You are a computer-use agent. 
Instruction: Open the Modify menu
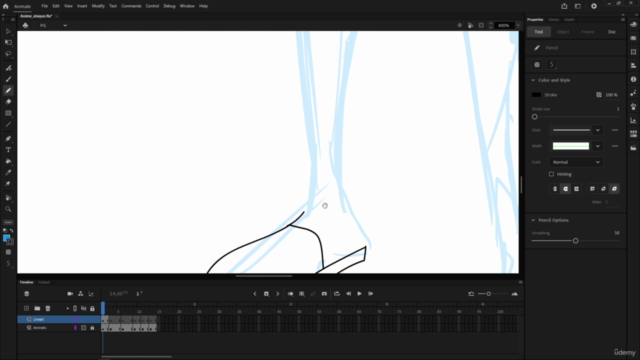98,6
